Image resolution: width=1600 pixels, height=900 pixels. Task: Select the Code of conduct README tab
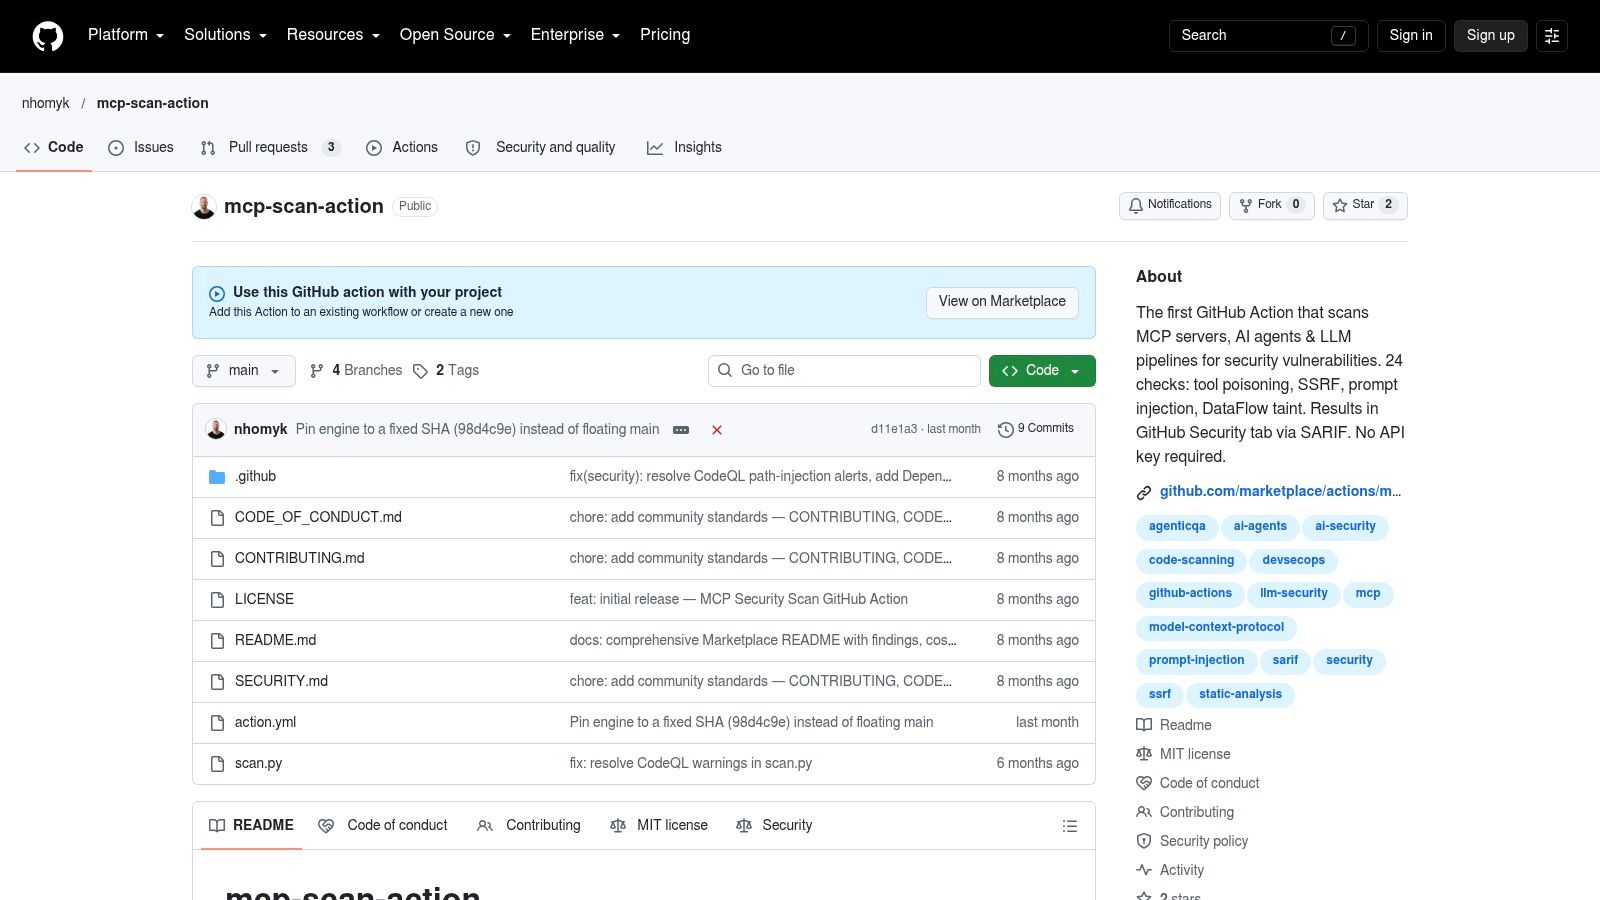[x=383, y=826]
